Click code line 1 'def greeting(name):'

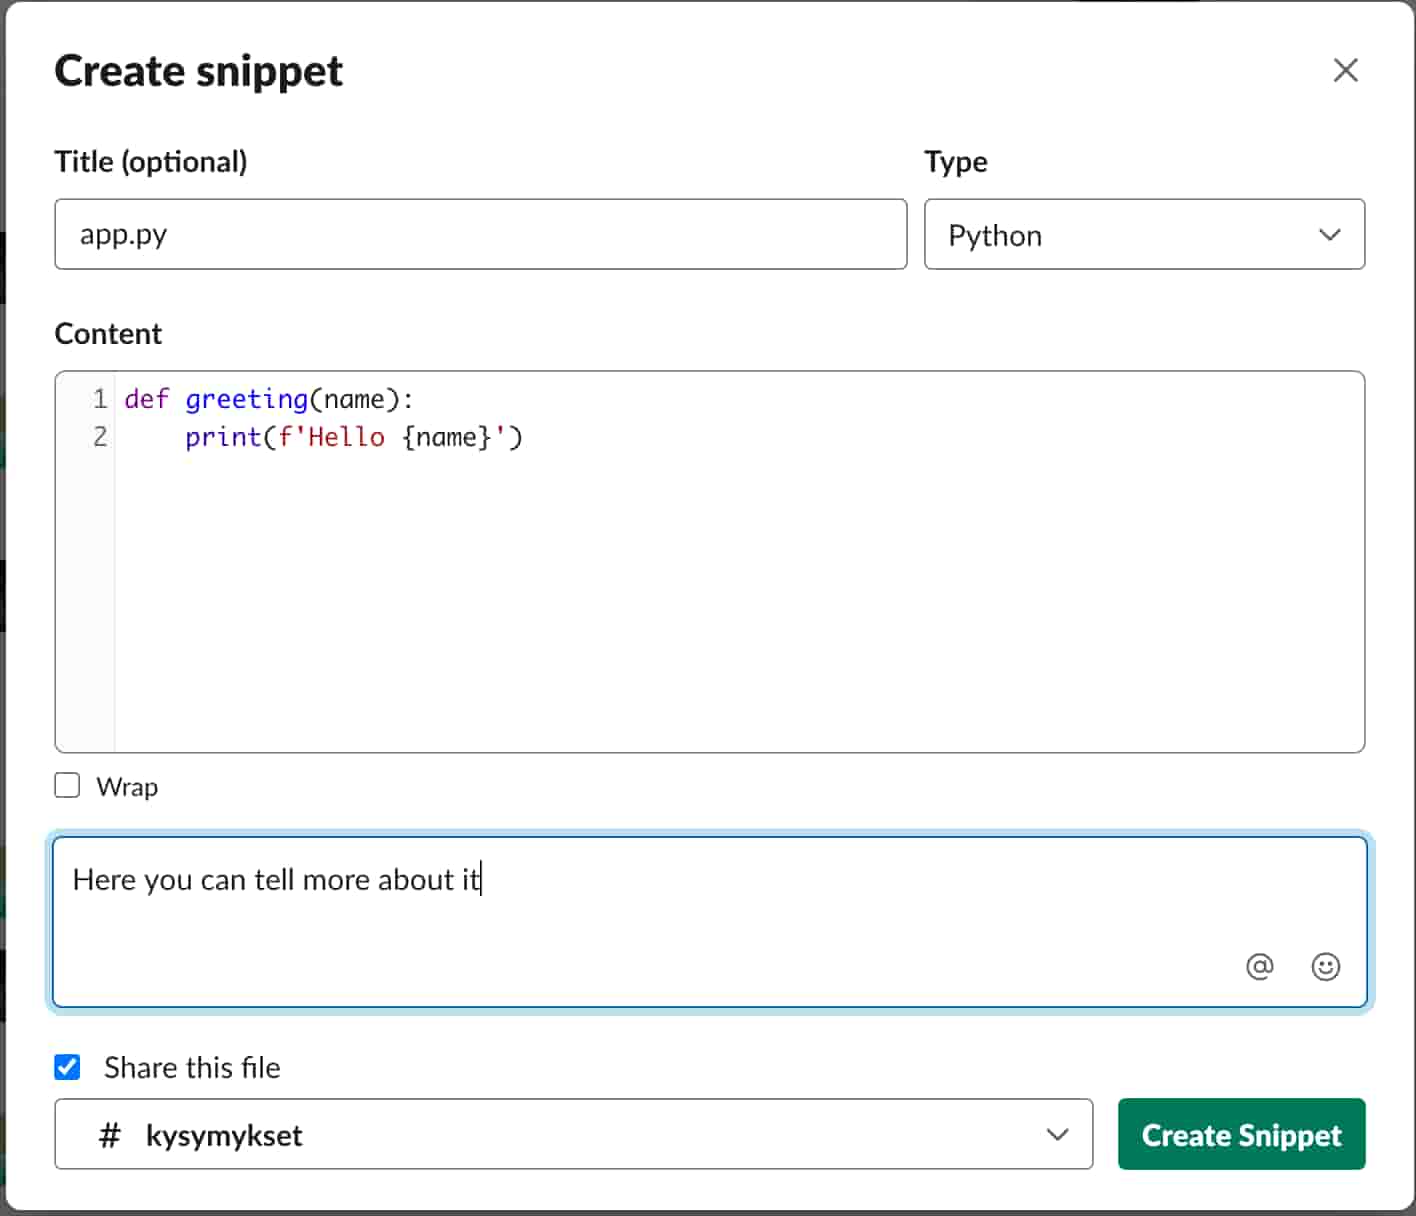point(269,399)
